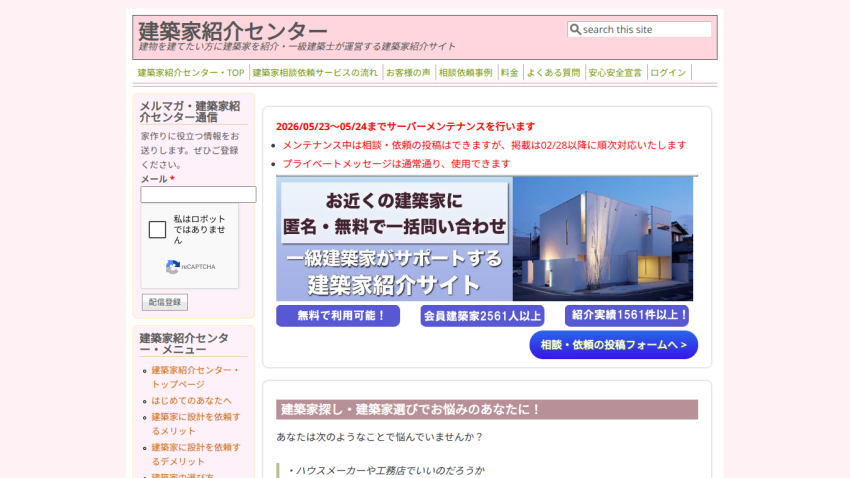Open 建築家に設計を依頼するメリット link

click(196, 424)
